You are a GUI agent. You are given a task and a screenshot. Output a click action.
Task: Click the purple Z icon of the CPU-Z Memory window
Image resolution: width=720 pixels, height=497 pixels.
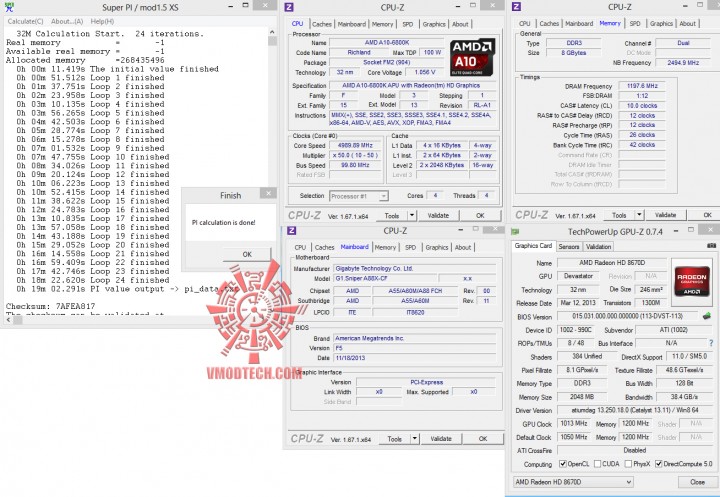point(516,6)
